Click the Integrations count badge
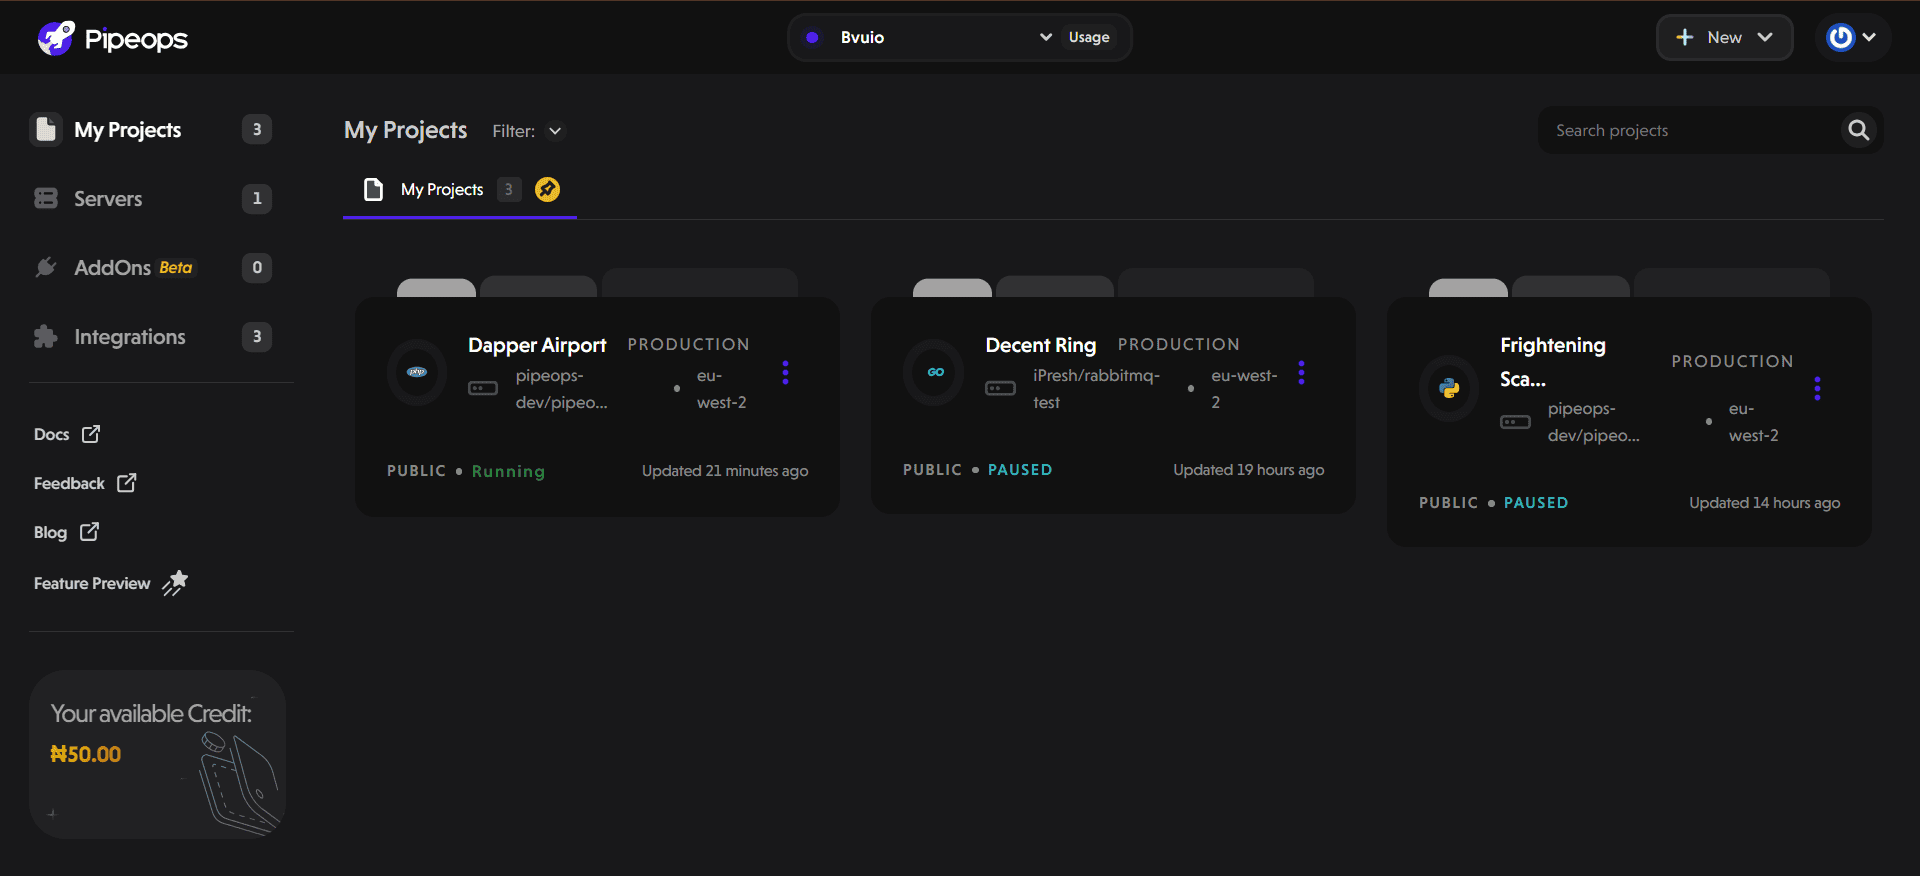 257,337
